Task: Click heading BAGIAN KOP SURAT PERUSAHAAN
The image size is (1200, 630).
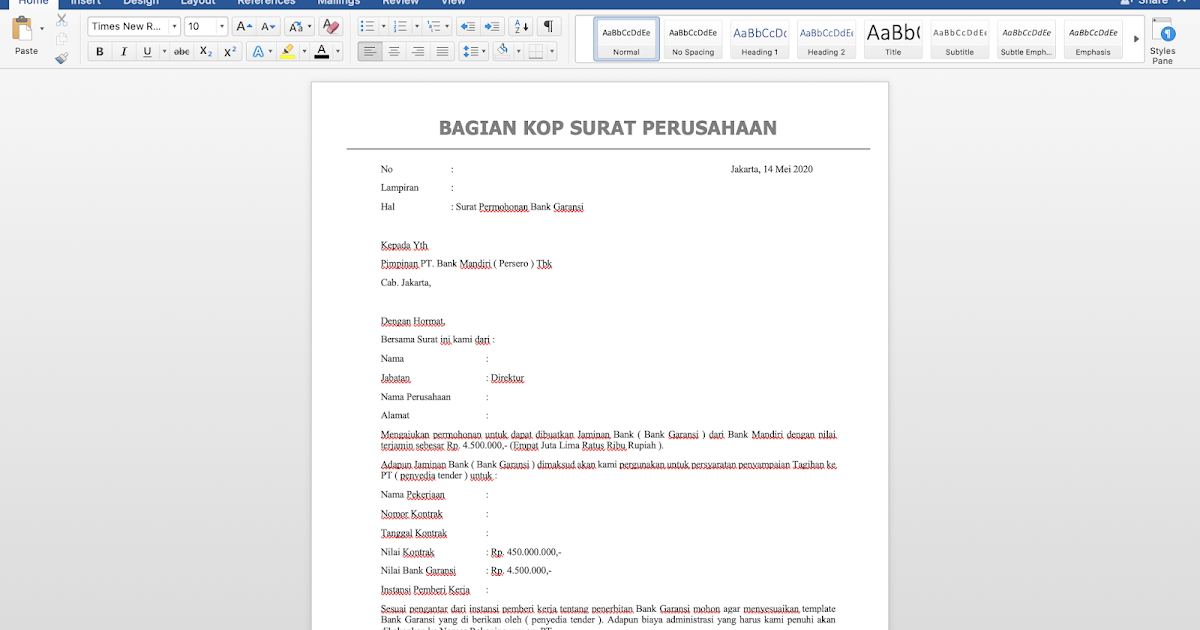Action: pyautogui.click(x=608, y=128)
